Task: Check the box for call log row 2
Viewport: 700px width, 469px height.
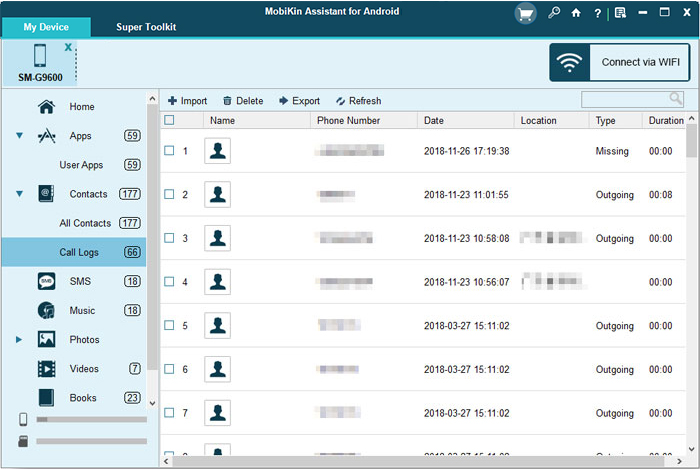Action: 169,194
